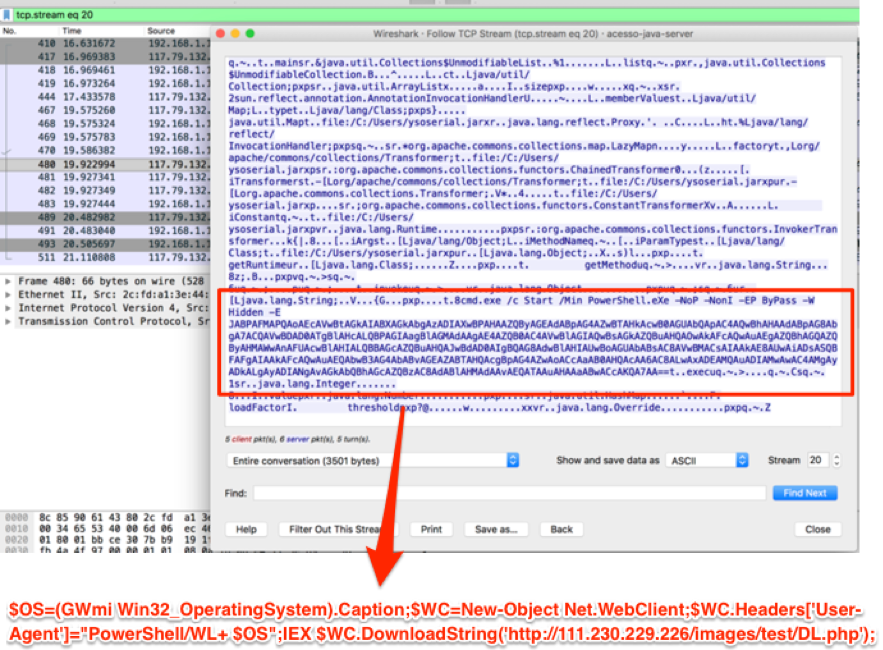Click the Find Next button

[x=805, y=493]
